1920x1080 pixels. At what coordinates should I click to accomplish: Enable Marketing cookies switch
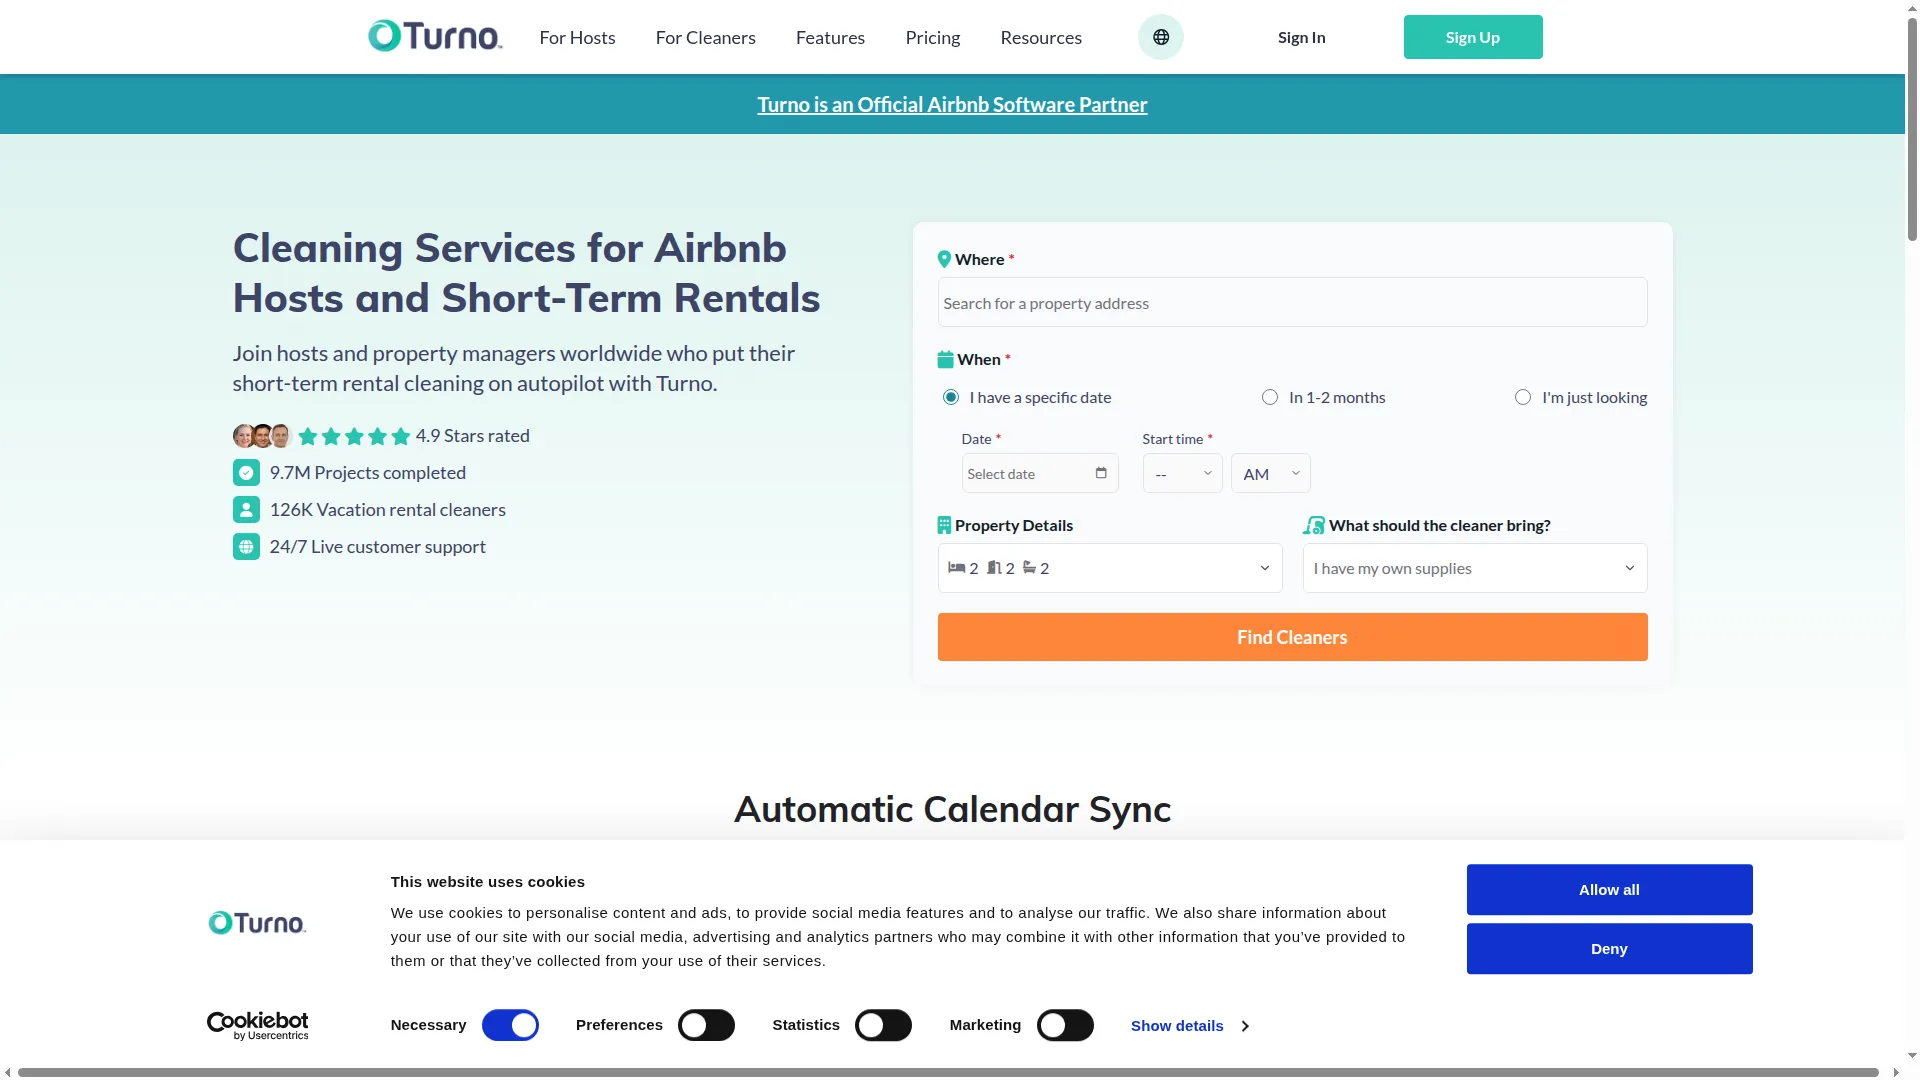(x=1065, y=1026)
